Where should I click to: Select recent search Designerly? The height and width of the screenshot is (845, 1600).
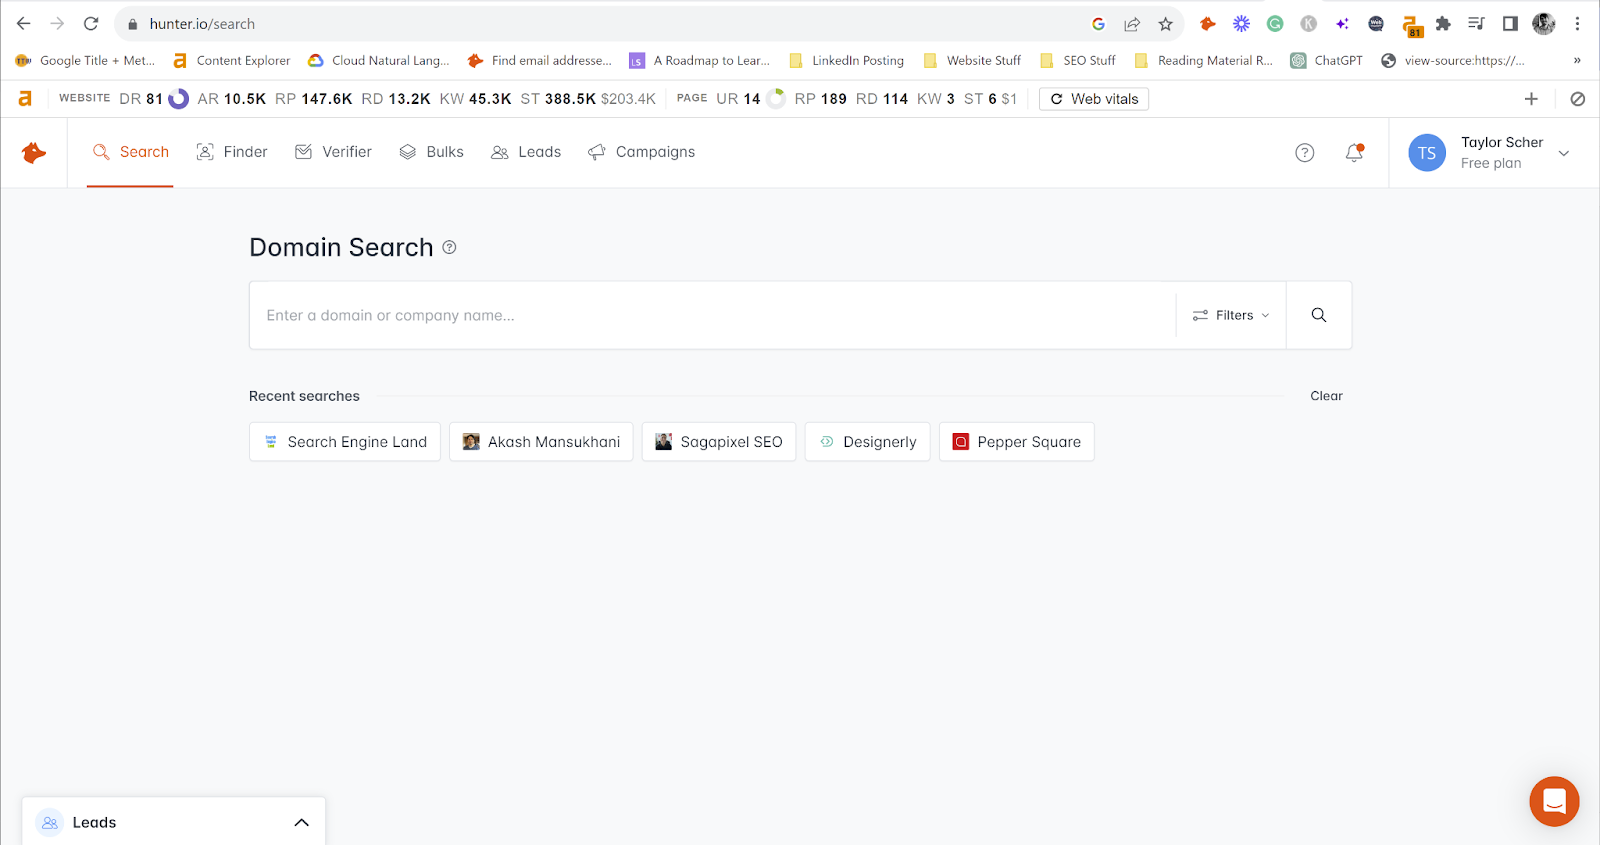(867, 442)
